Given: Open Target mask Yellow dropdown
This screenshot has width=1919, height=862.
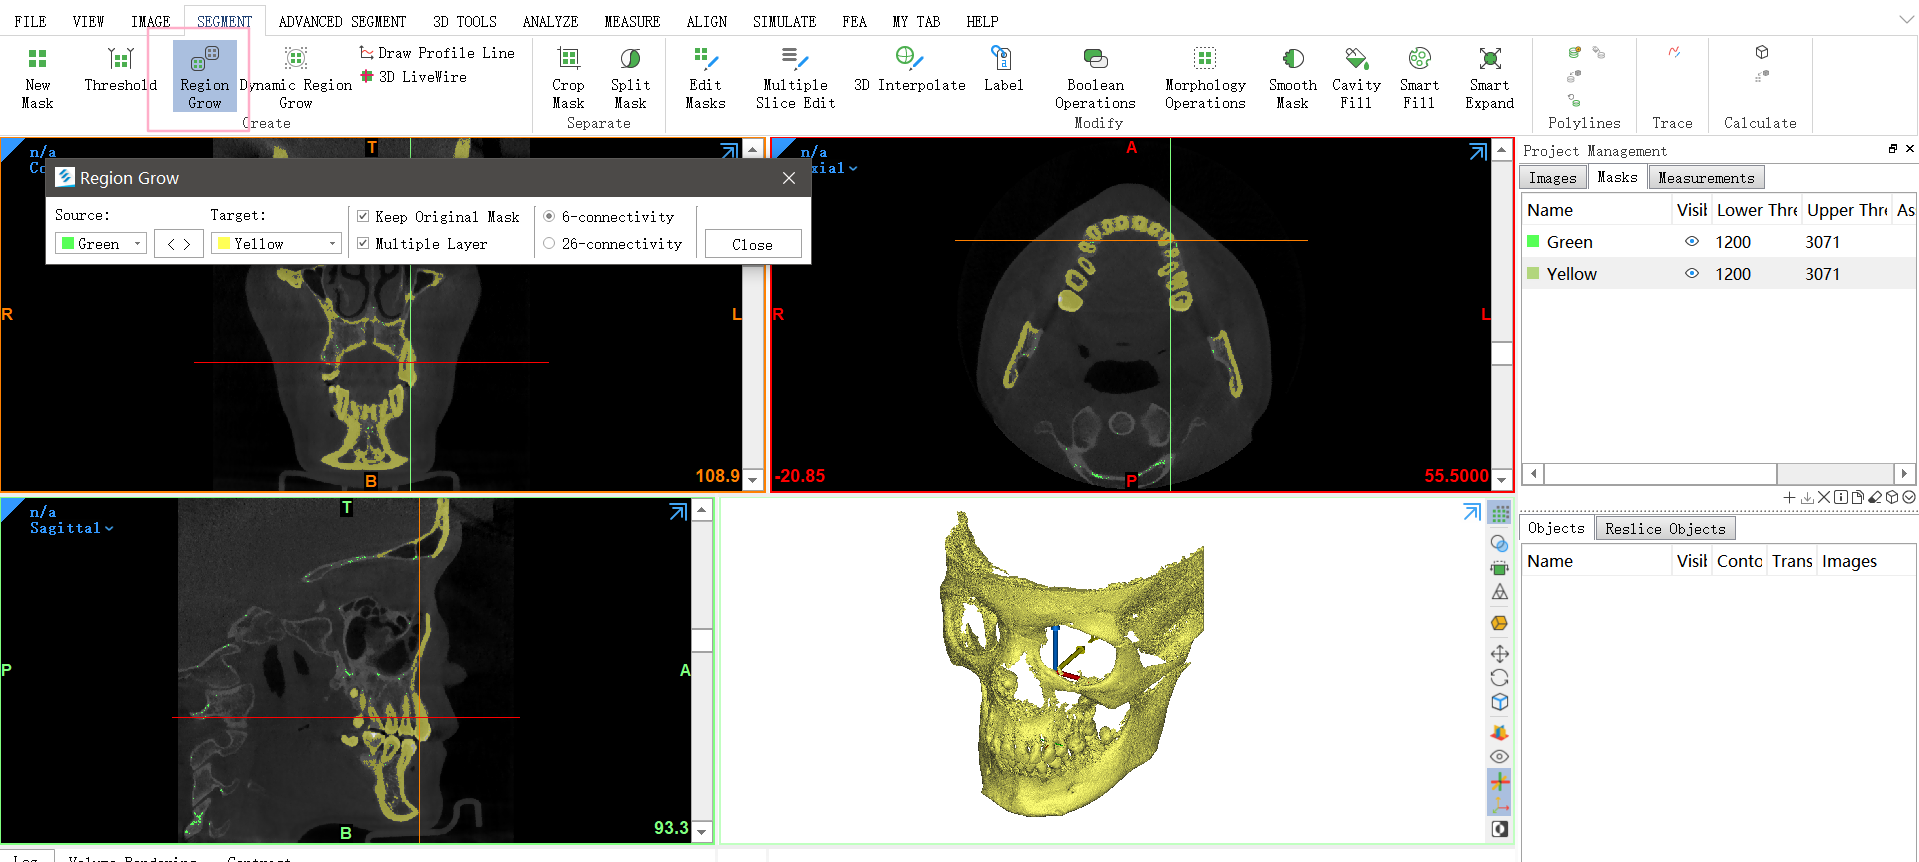Looking at the screenshot, I should tap(276, 244).
